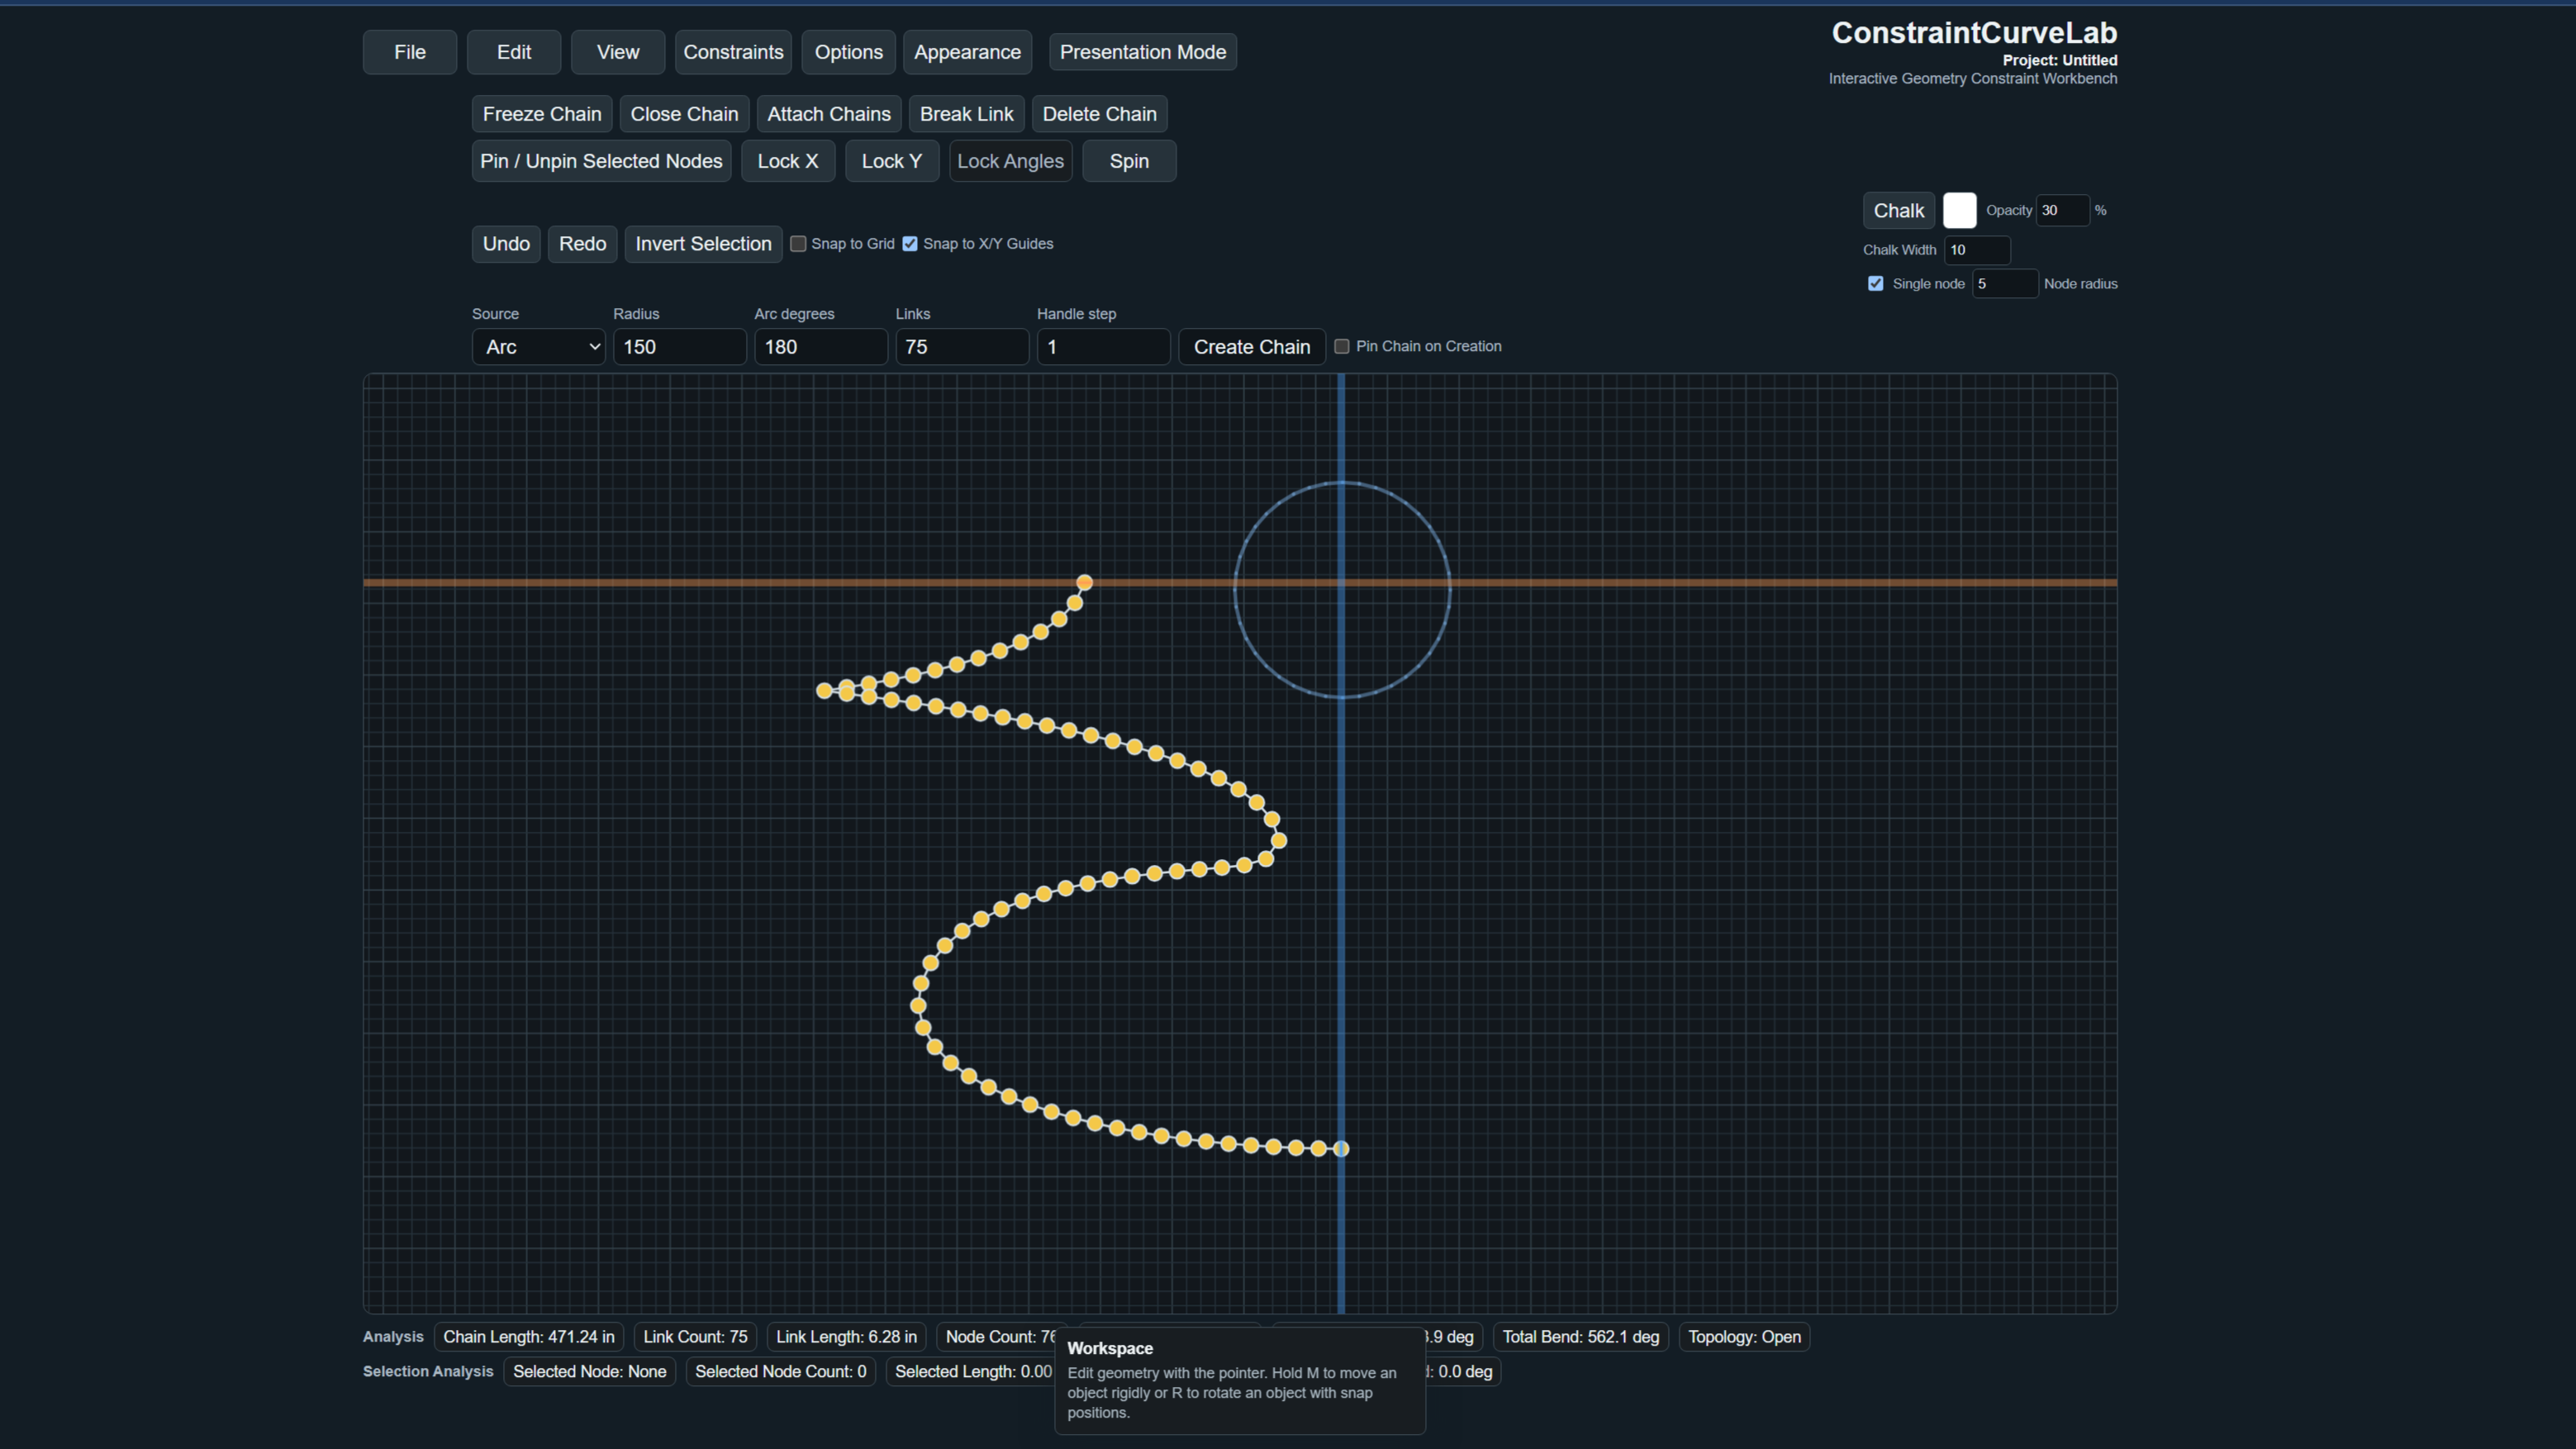
Task: Open the Source dropdown set to Arc
Action: (x=538, y=347)
